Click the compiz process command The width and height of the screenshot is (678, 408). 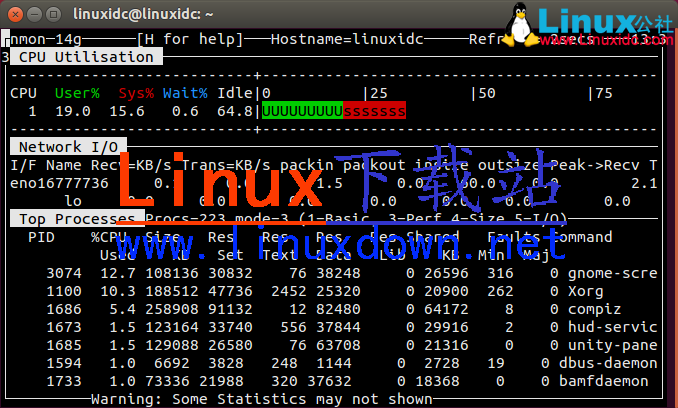point(595,309)
